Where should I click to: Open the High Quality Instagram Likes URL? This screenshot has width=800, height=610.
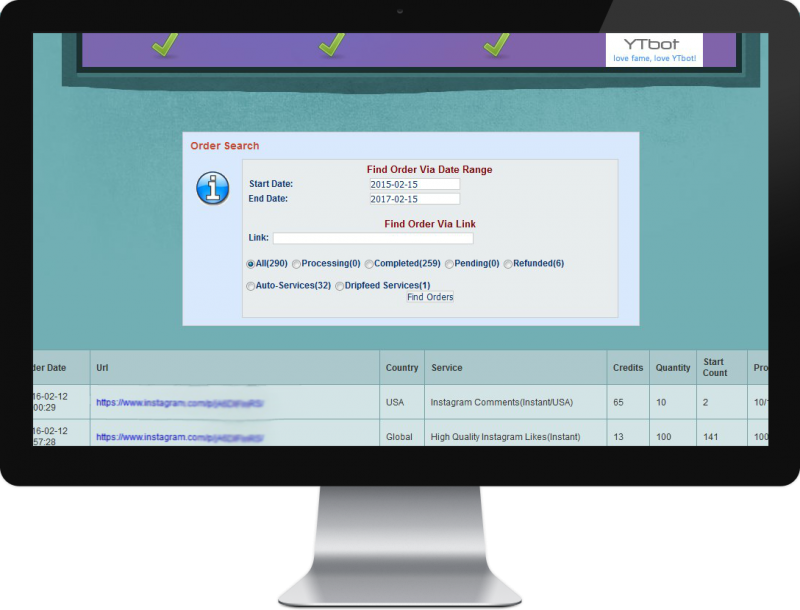pyautogui.click(x=180, y=437)
